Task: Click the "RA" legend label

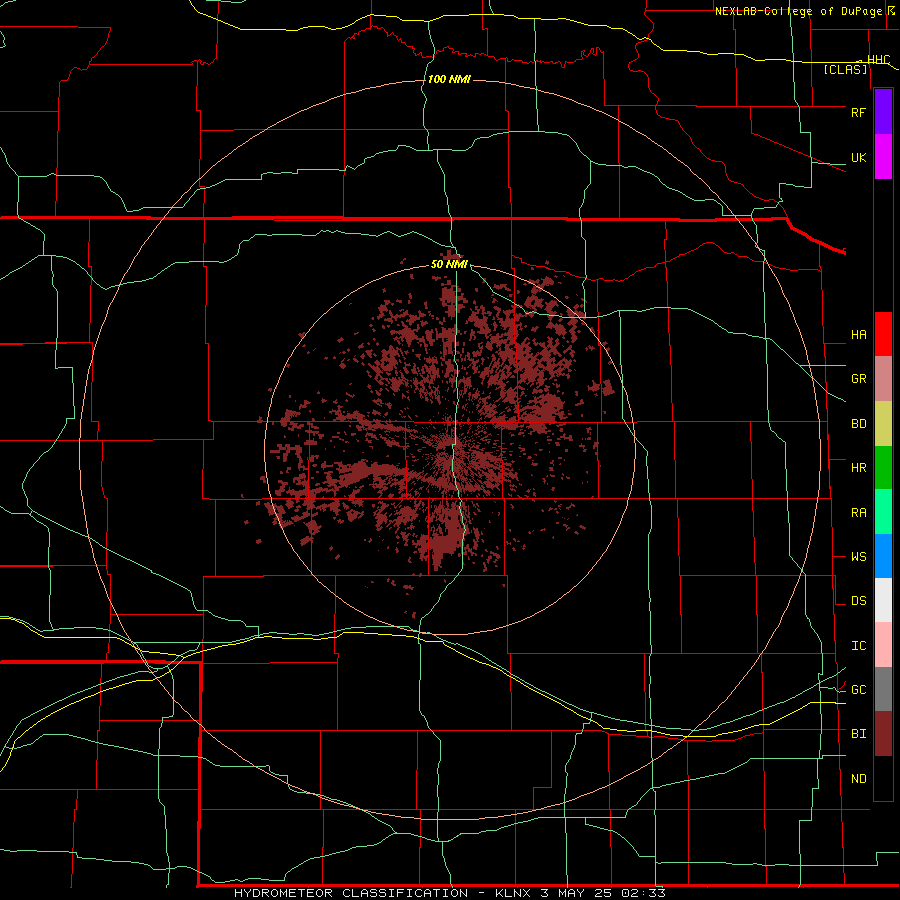Action: [858, 513]
